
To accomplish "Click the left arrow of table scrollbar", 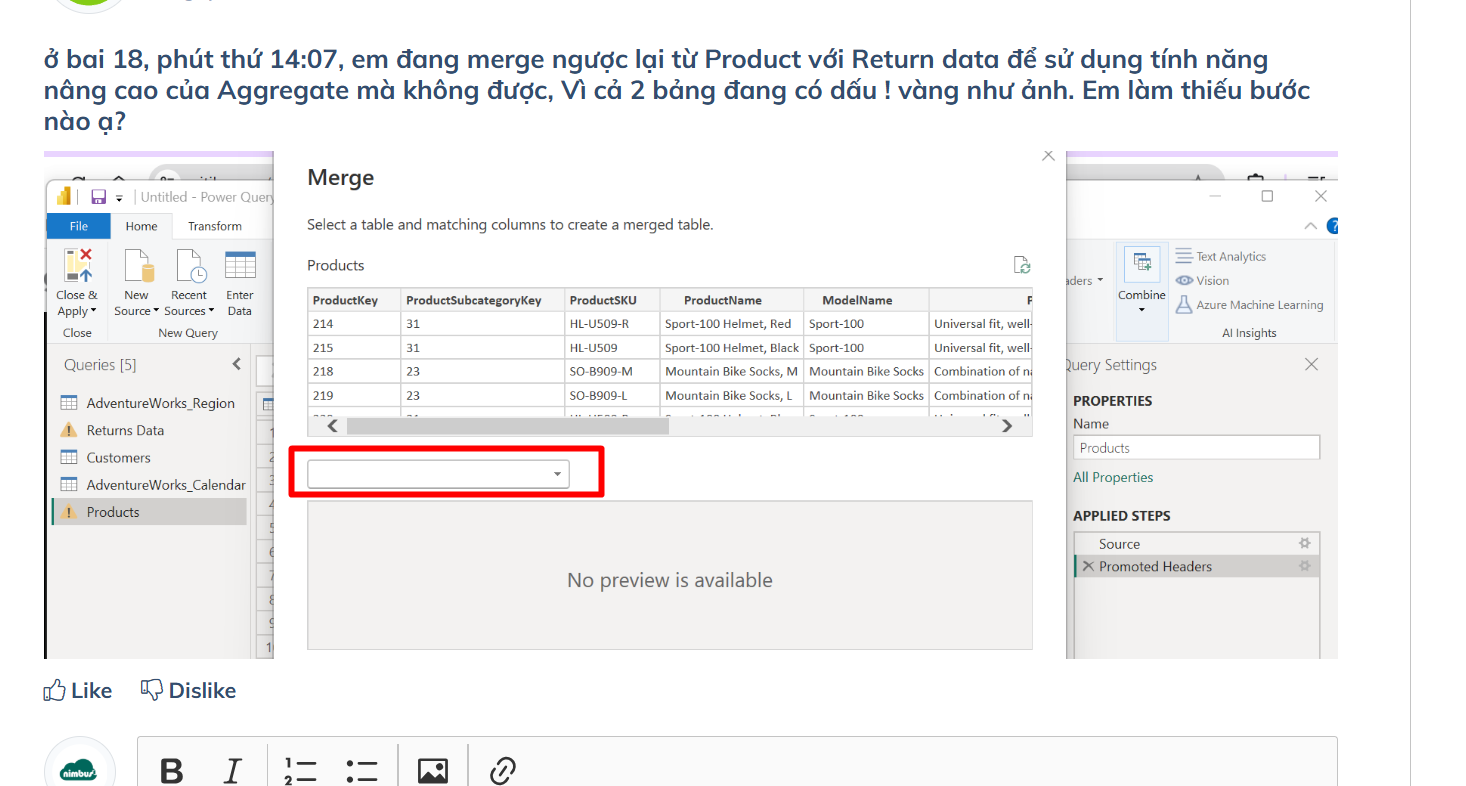I will tap(332, 426).
